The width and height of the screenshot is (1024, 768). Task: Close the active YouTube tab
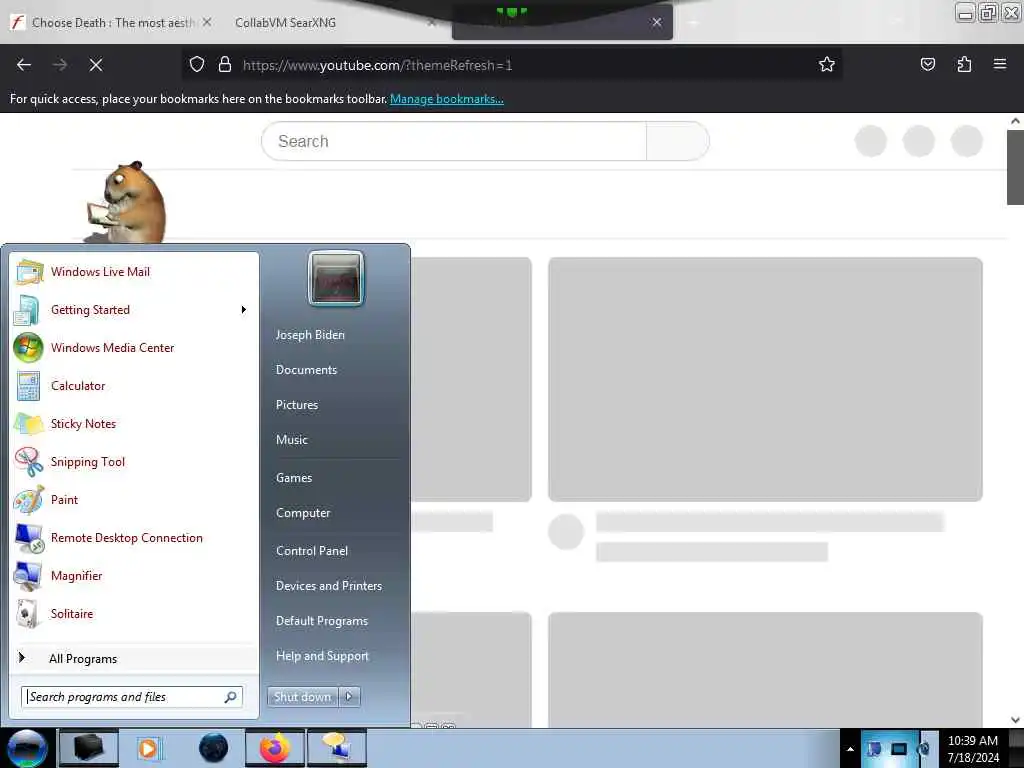tap(657, 22)
